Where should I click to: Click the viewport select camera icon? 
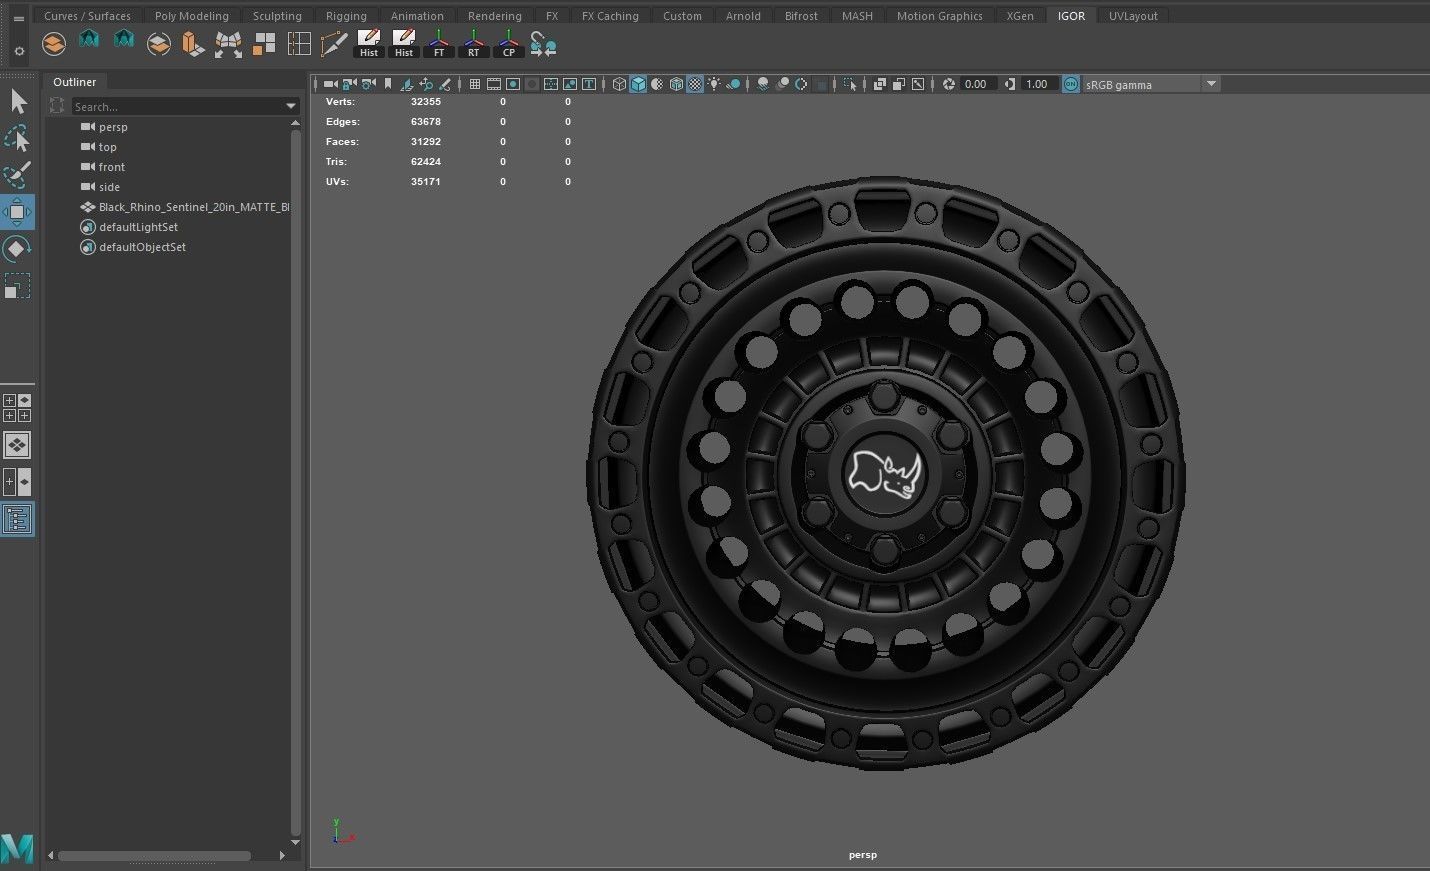(x=331, y=84)
